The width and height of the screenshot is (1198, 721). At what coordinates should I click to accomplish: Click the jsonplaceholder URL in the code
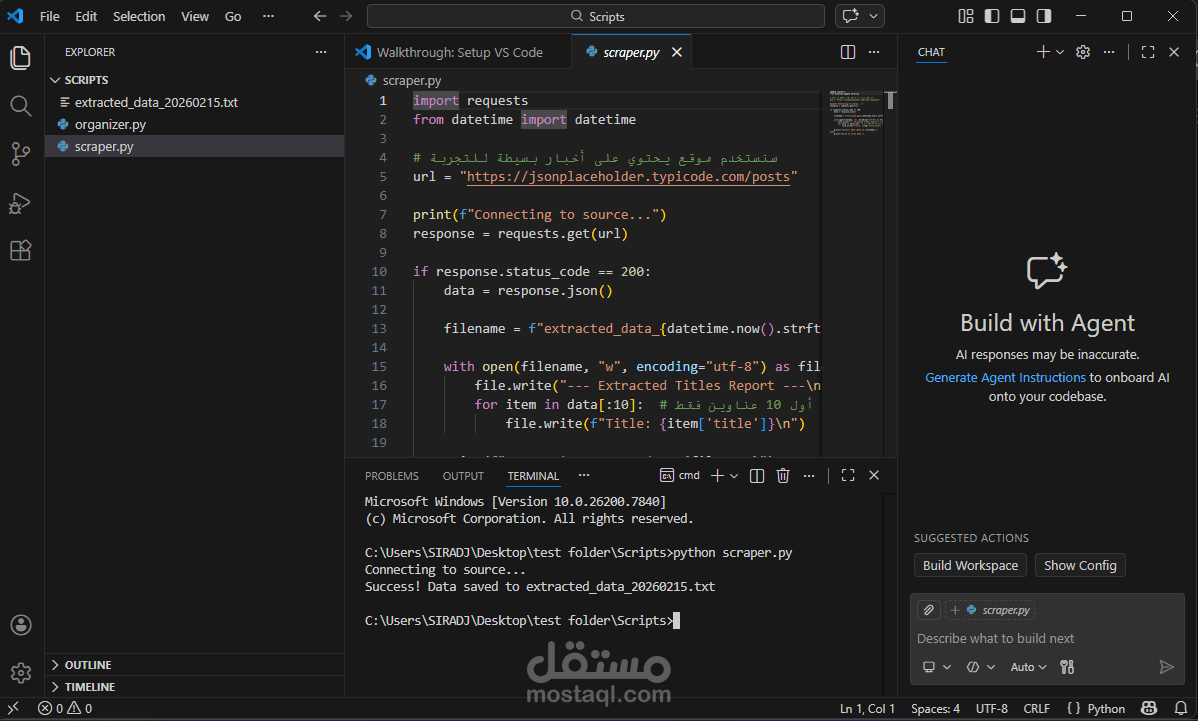coord(628,176)
